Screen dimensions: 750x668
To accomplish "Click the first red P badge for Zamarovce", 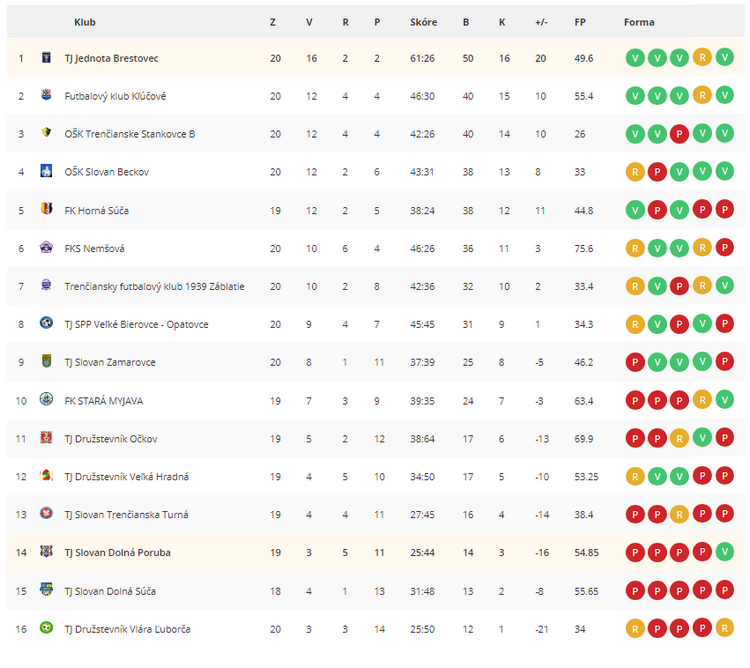I will click(635, 362).
